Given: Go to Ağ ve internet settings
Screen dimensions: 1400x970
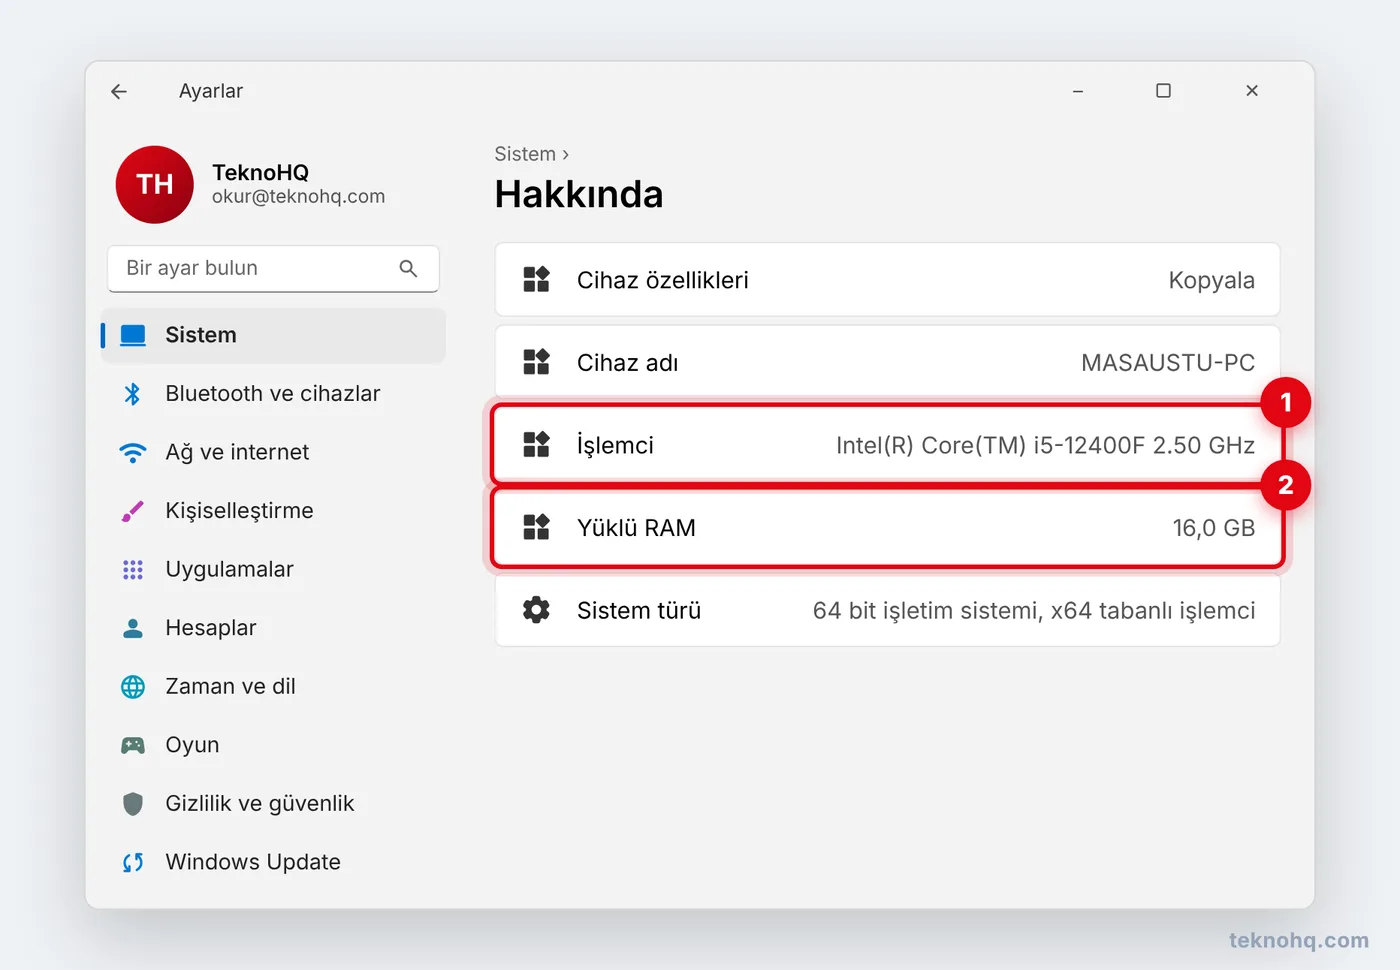Looking at the screenshot, I should click(273, 453).
